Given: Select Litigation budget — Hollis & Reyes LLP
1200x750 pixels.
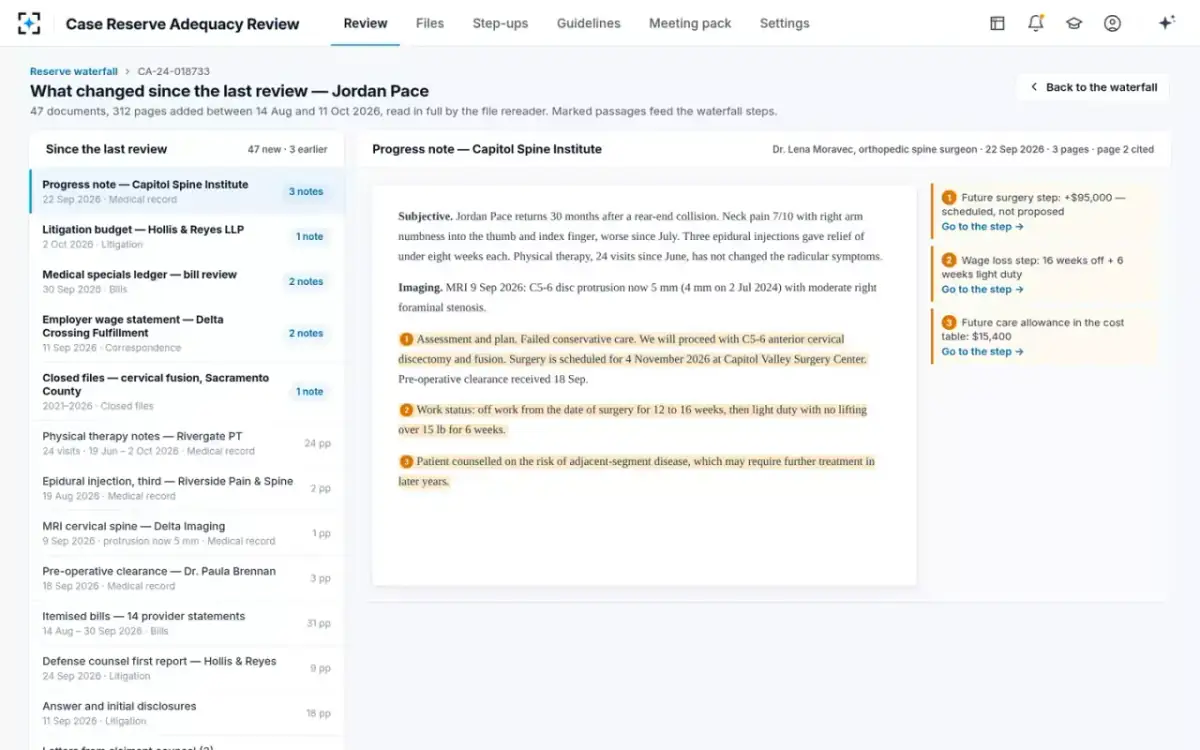Looking at the screenshot, I should click(x=187, y=236).
